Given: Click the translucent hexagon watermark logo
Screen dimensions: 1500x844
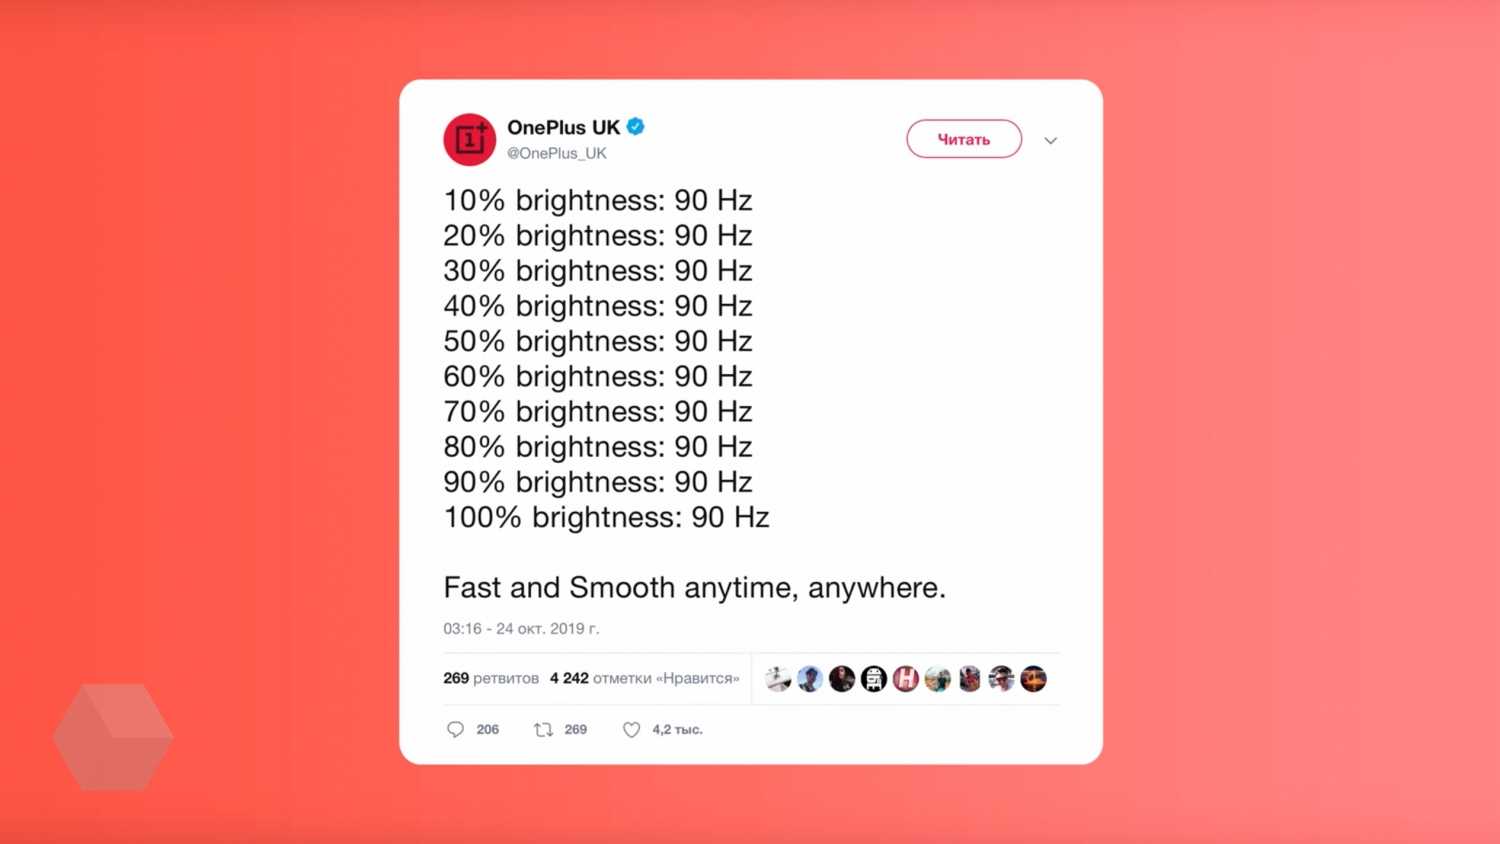Looking at the screenshot, I should click(113, 737).
